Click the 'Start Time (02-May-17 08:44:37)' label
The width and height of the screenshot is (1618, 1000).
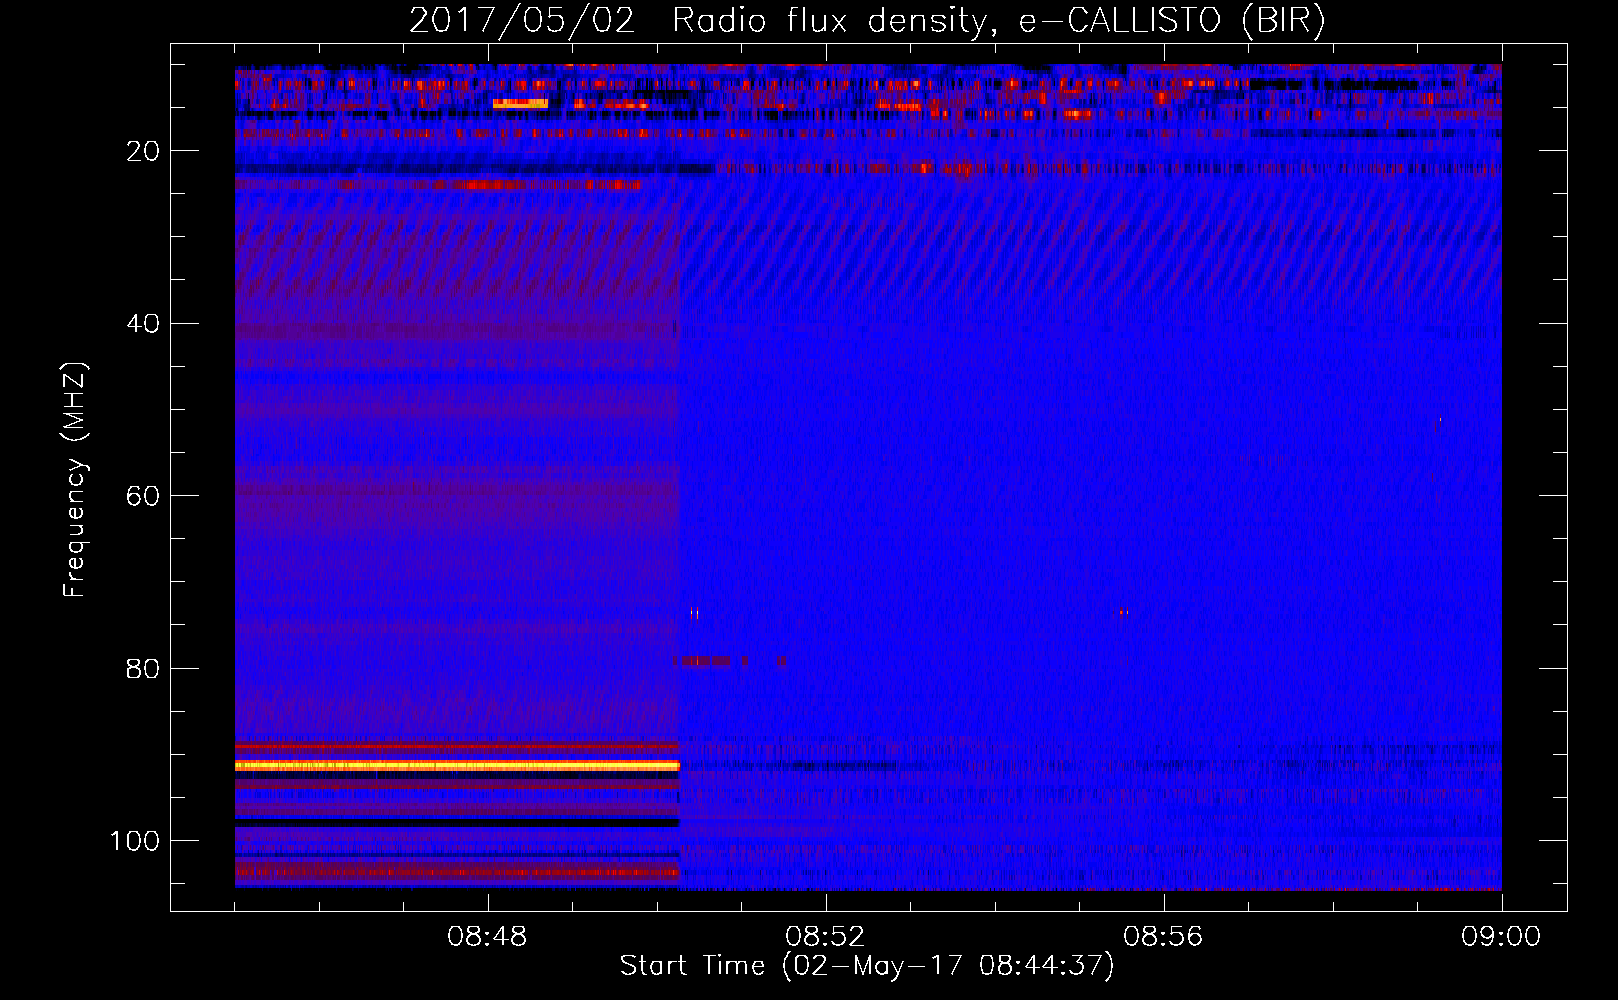[867, 966]
